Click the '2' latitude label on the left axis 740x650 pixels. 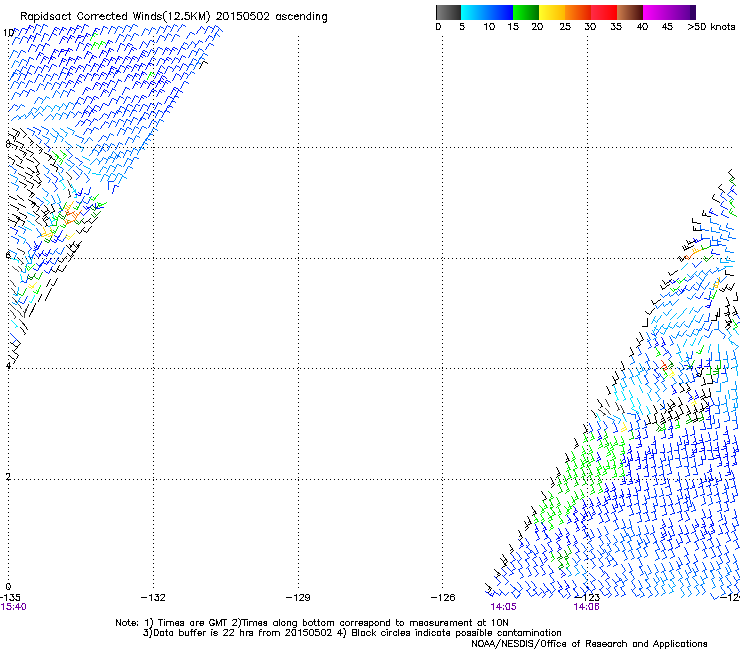point(8,477)
